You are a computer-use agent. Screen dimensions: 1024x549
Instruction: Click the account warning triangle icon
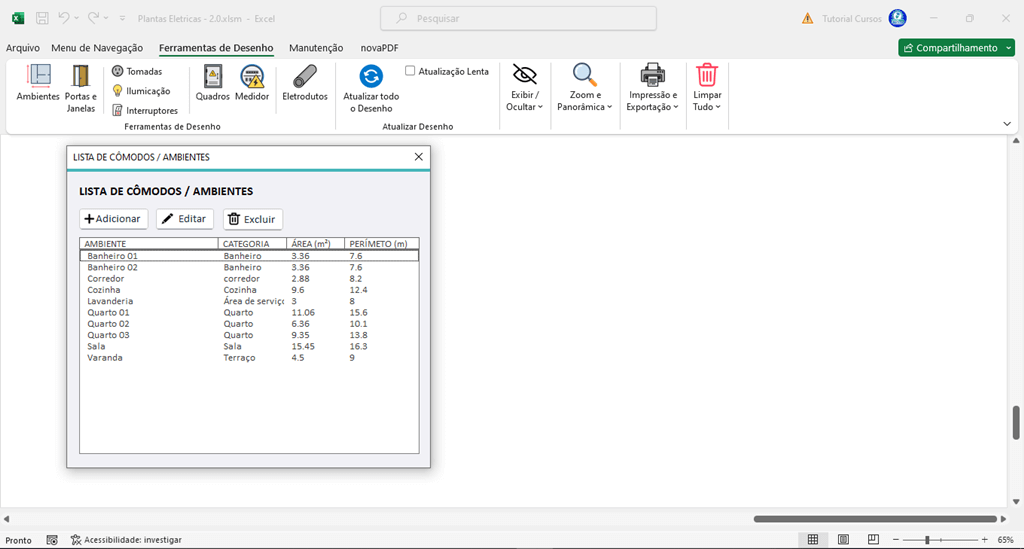(x=808, y=18)
